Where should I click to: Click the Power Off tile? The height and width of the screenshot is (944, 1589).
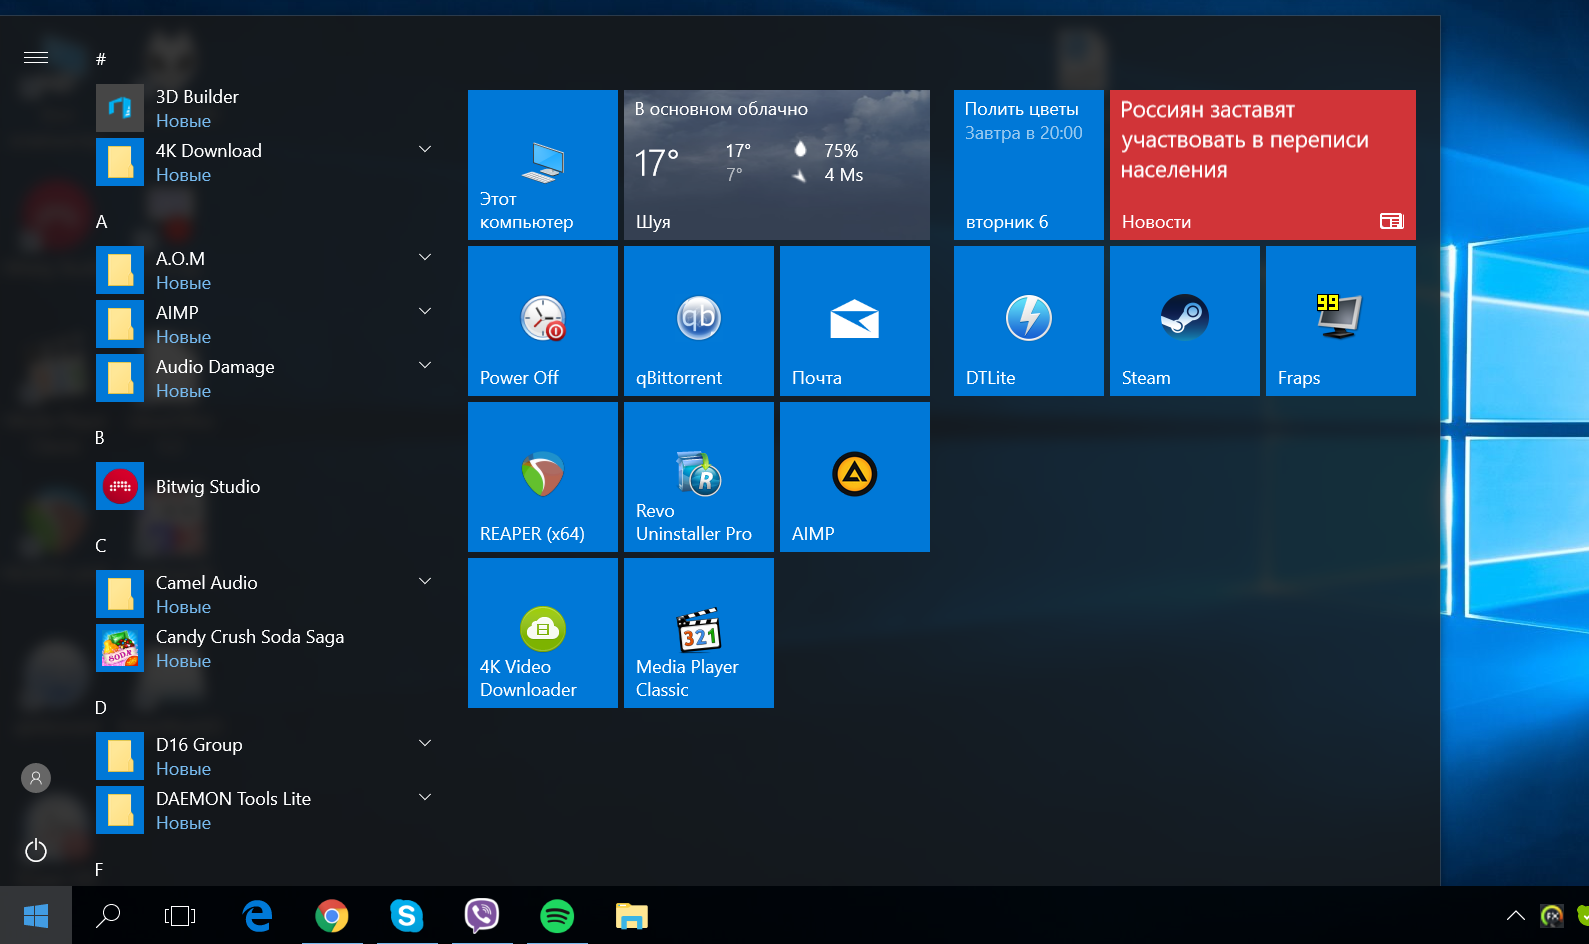(x=542, y=321)
